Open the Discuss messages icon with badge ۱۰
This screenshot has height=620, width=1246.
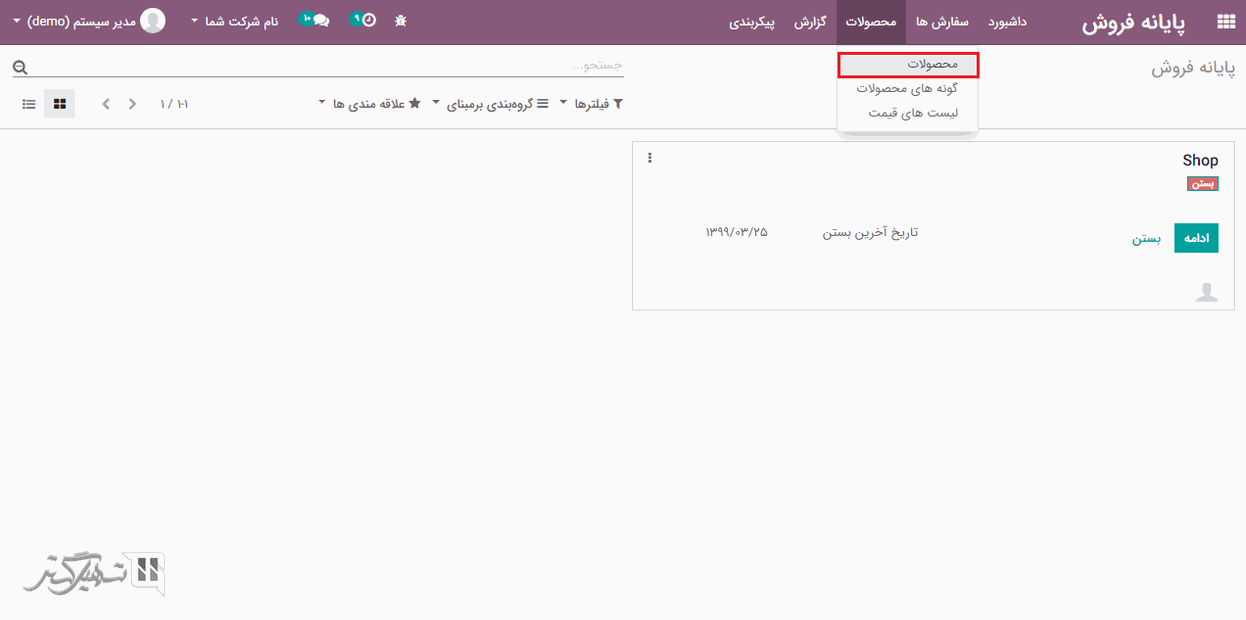pos(320,19)
